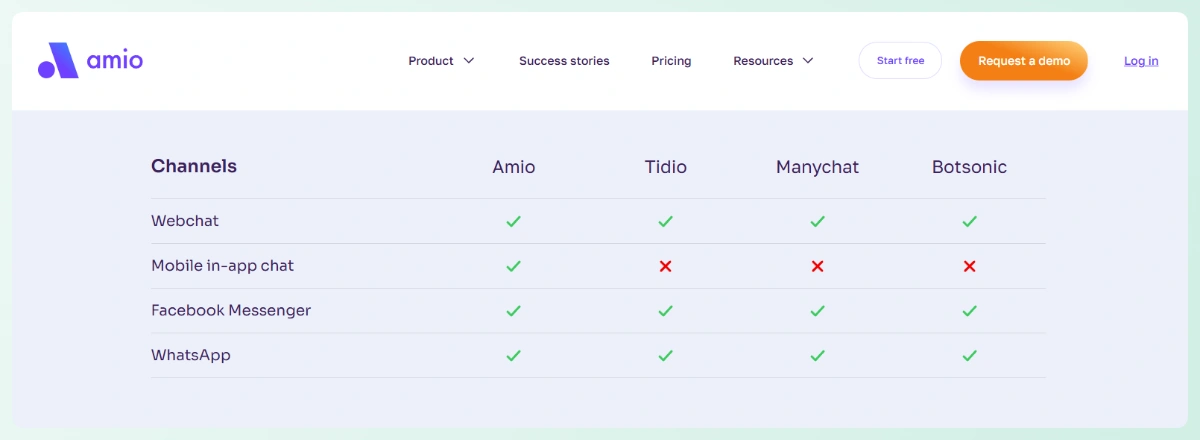Screen dimensions: 1200x440
Task: Click Amio's Mobile in-app chat checkmark
Action: (513, 266)
